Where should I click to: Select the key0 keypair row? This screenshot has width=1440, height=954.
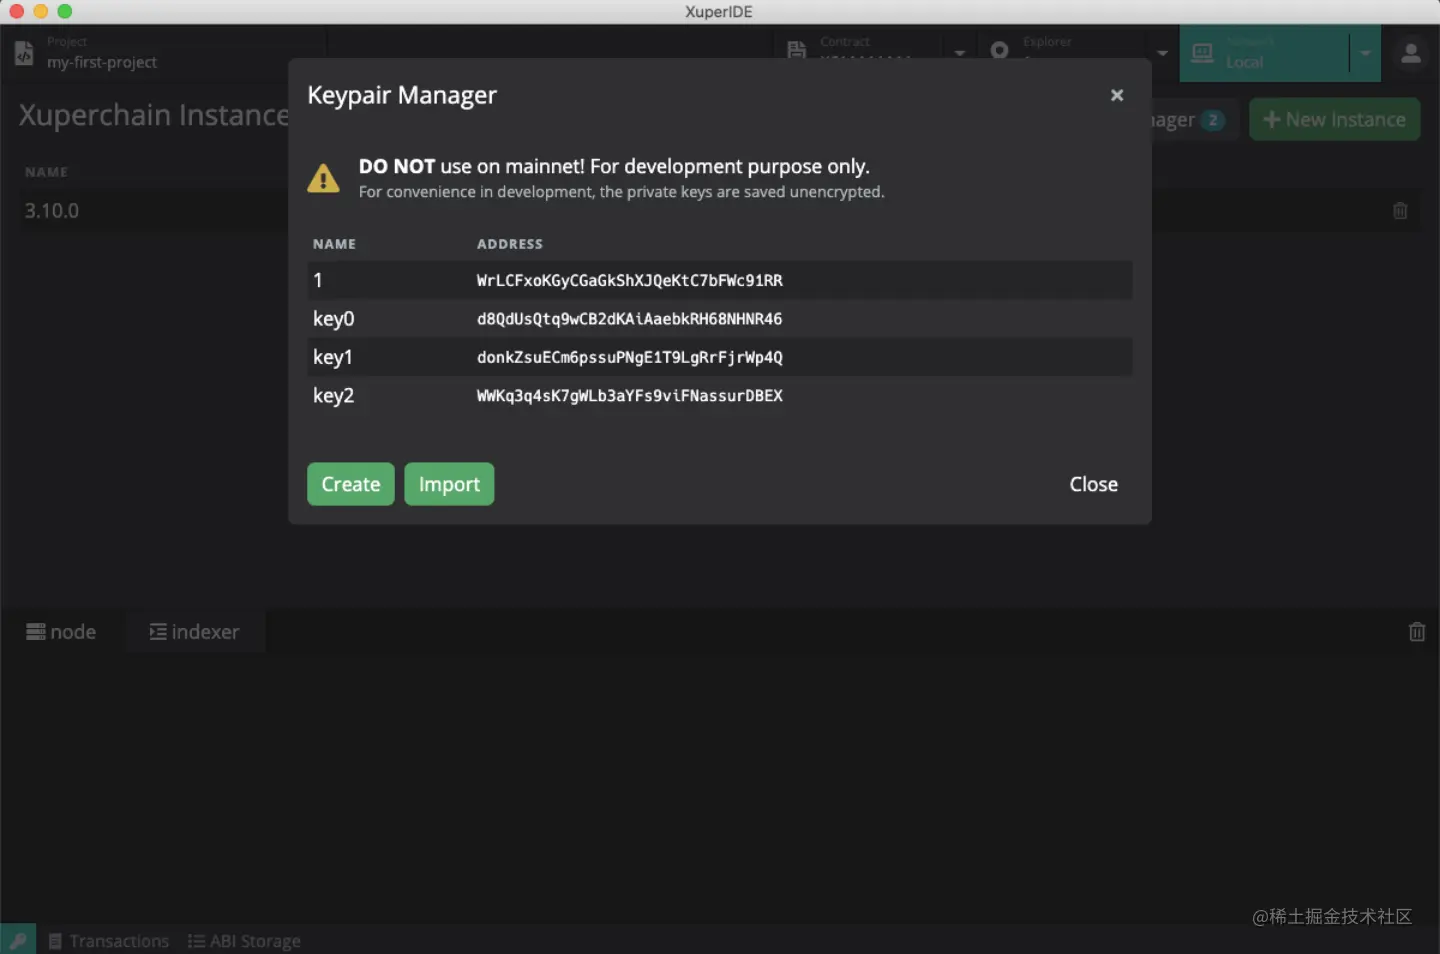point(719,319)
